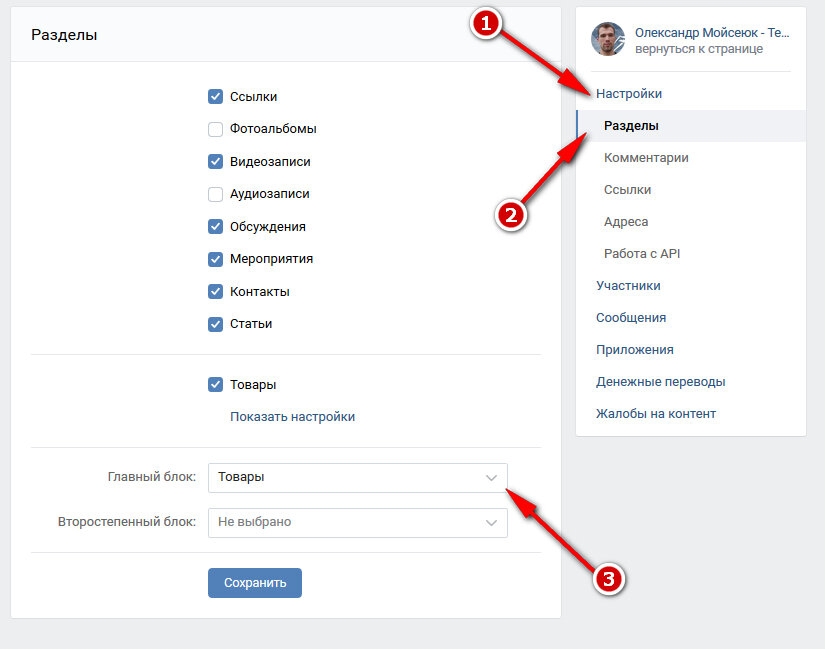Uncheck the Обсуждения checkbox
The height and width of the screenshot is (649, 825).
215,227
